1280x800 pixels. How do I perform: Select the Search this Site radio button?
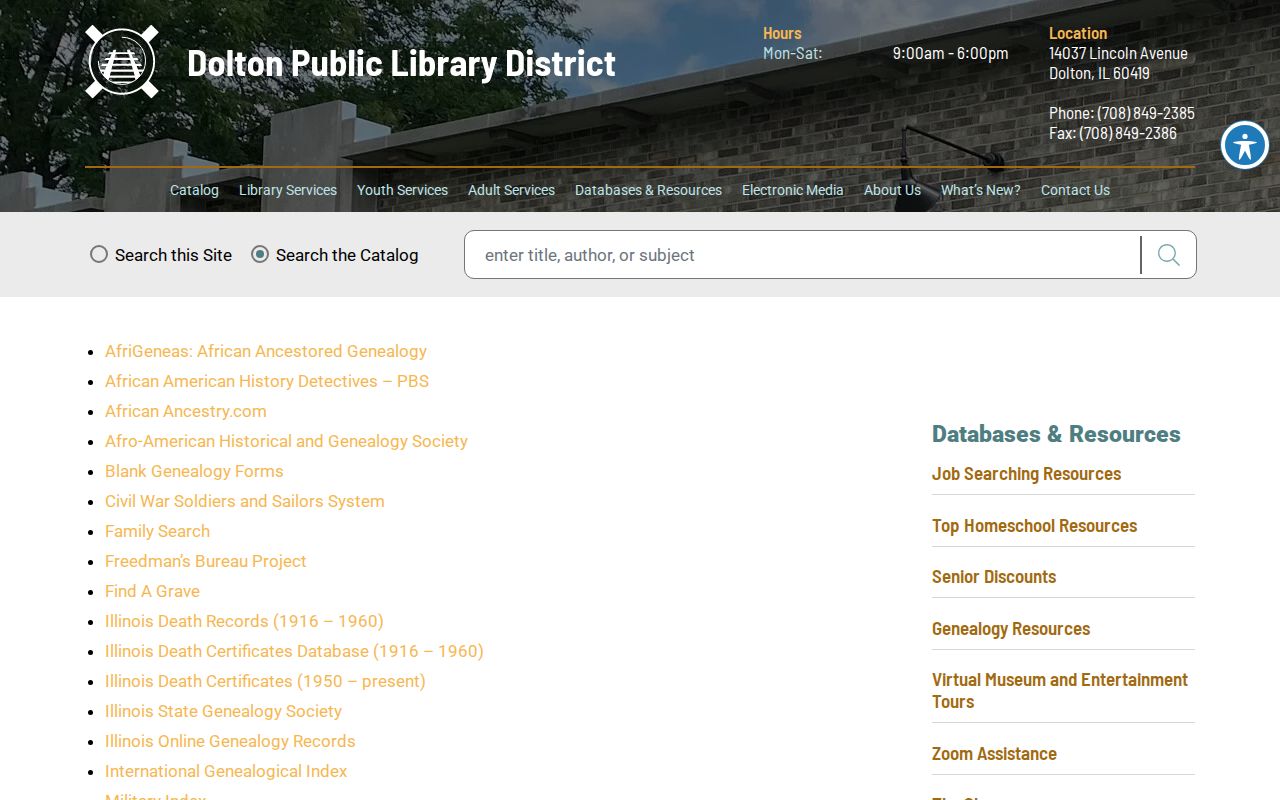(99, 255)
